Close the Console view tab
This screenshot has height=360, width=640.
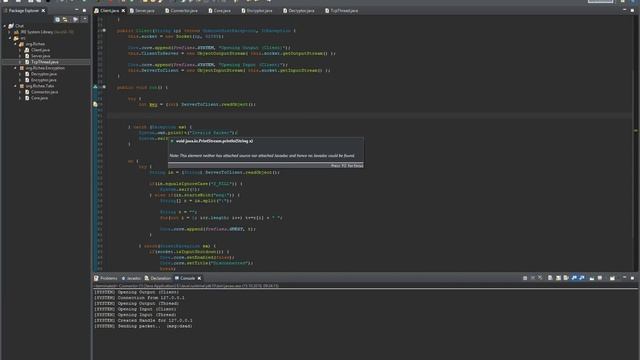199,278
